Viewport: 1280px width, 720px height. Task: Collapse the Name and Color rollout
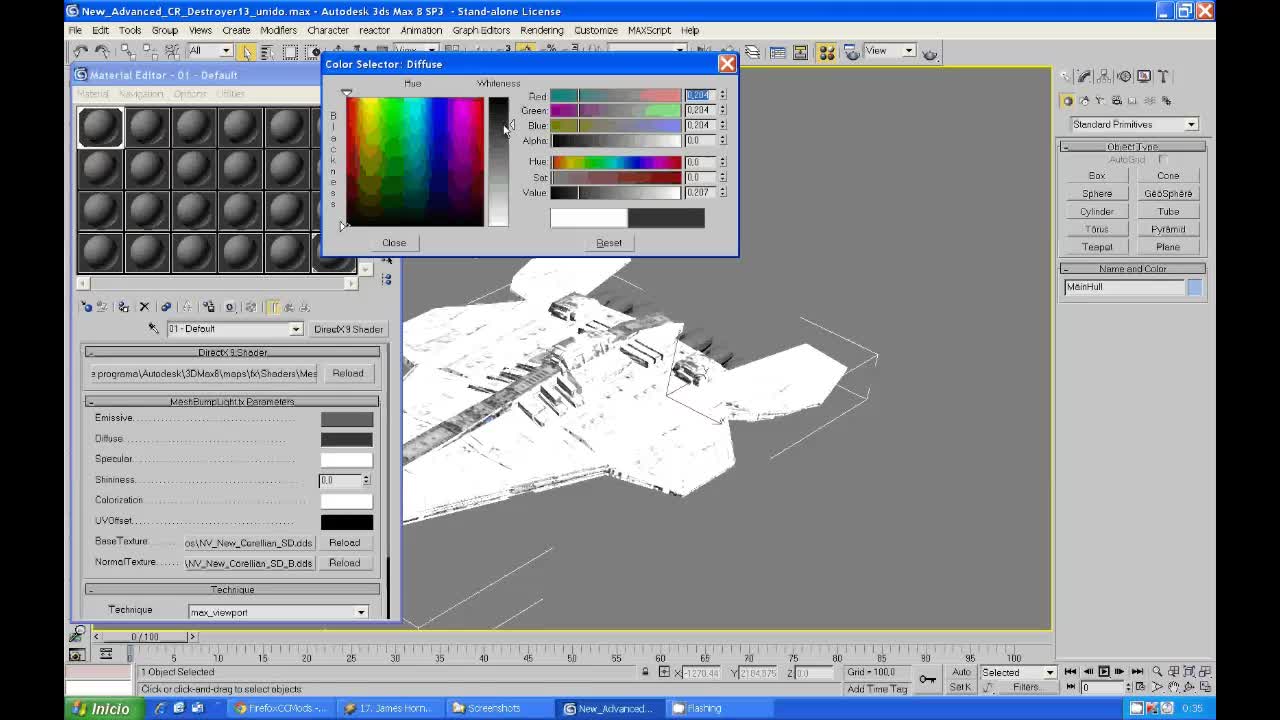pyautogui.click(x=1132, y=269)
